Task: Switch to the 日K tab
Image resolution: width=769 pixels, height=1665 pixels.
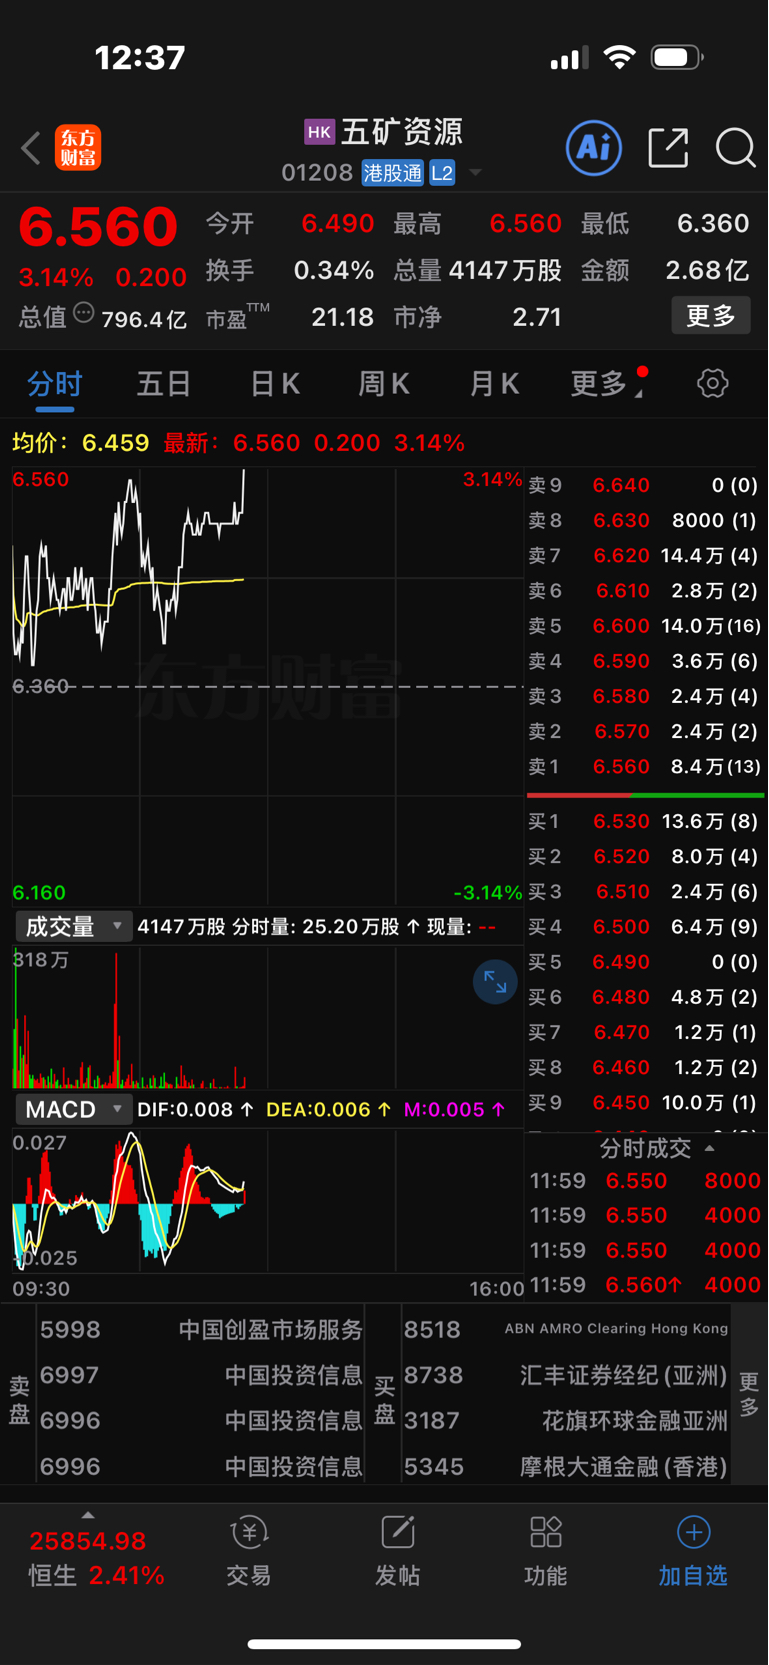Action: point(275,384)
